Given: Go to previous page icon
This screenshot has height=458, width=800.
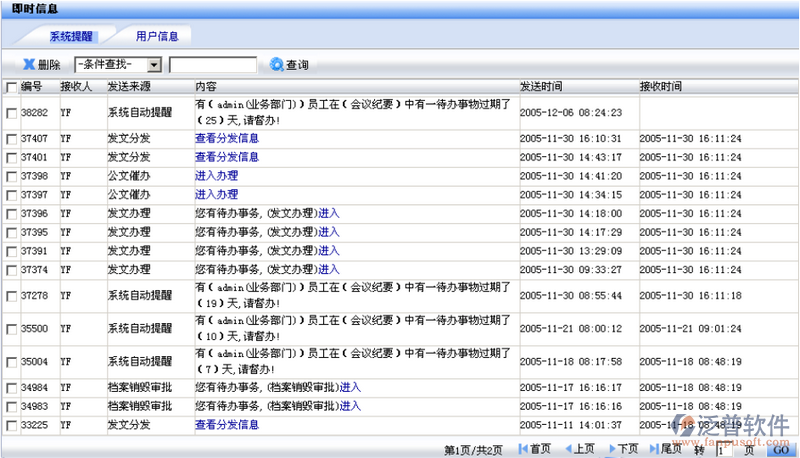Looking at the screenshot, I should [x=566, y=449].
